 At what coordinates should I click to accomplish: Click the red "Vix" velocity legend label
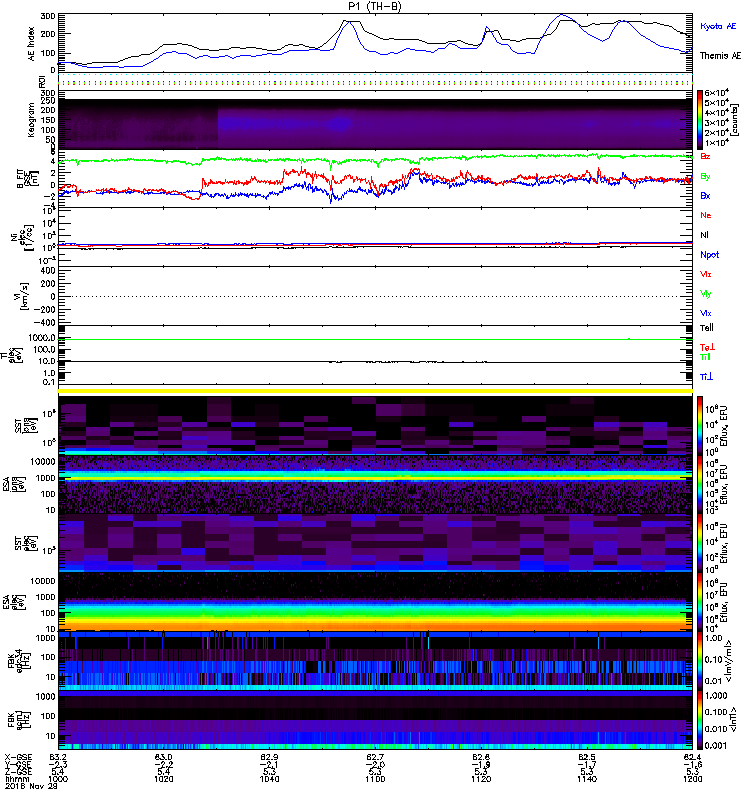tap(706, 274)
